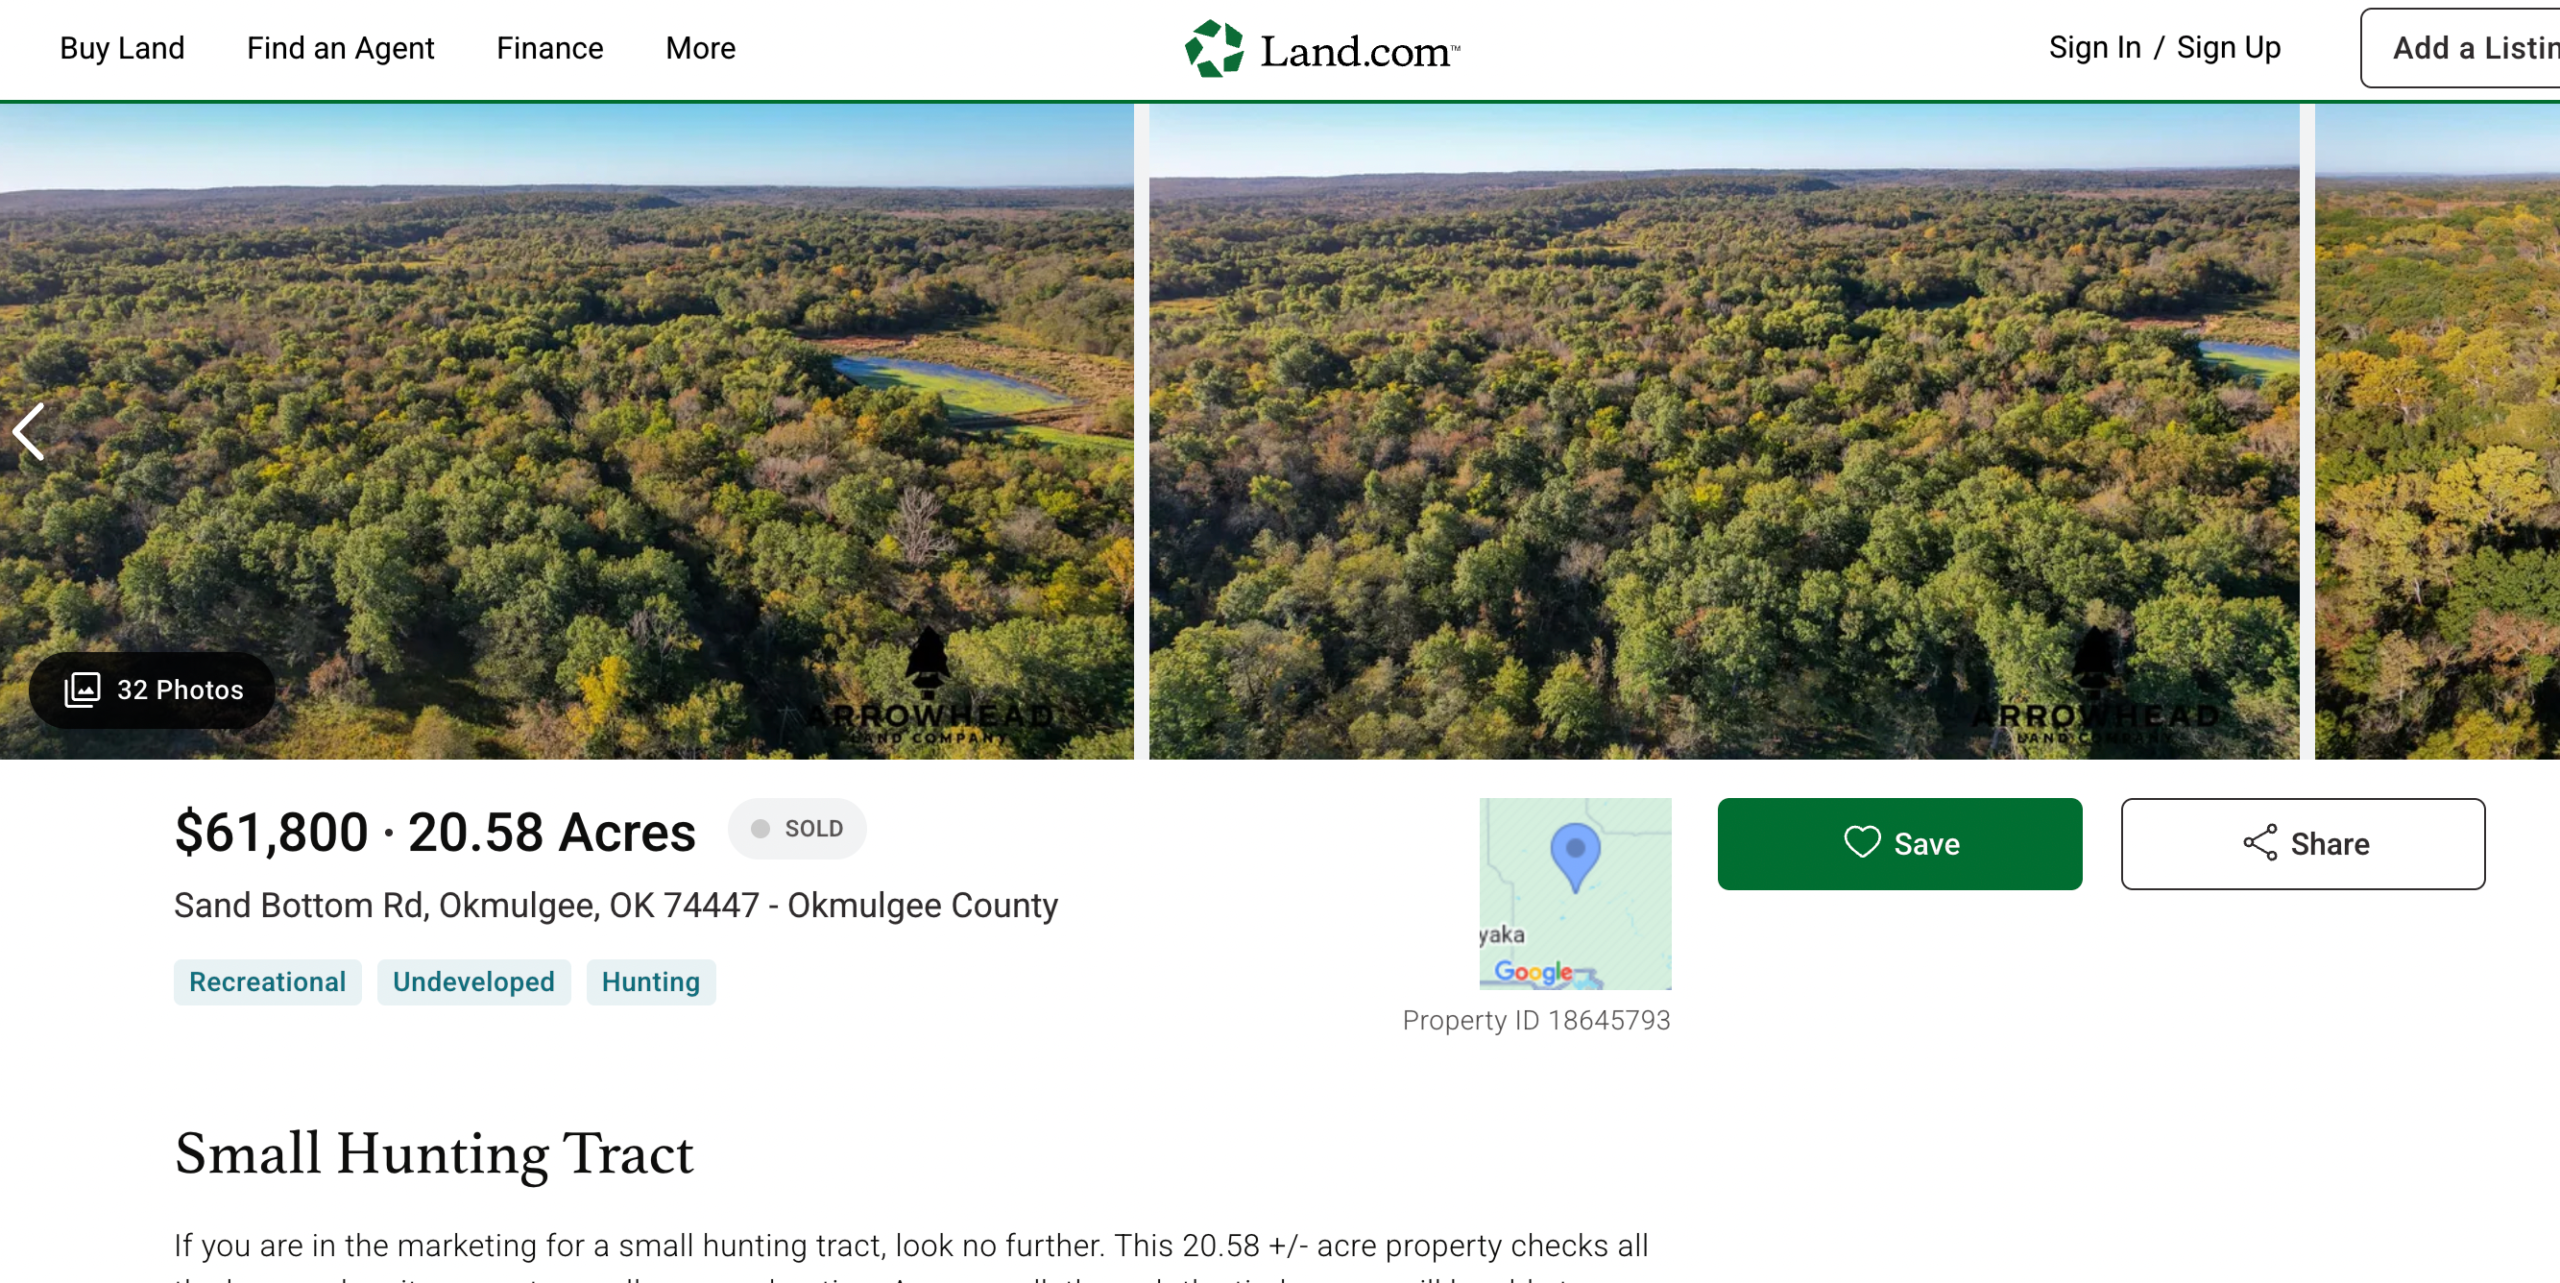Click the Add a Listing button
Image resolution: width=2560 pixels, height=1283 pixels.
click(2470, 48)
